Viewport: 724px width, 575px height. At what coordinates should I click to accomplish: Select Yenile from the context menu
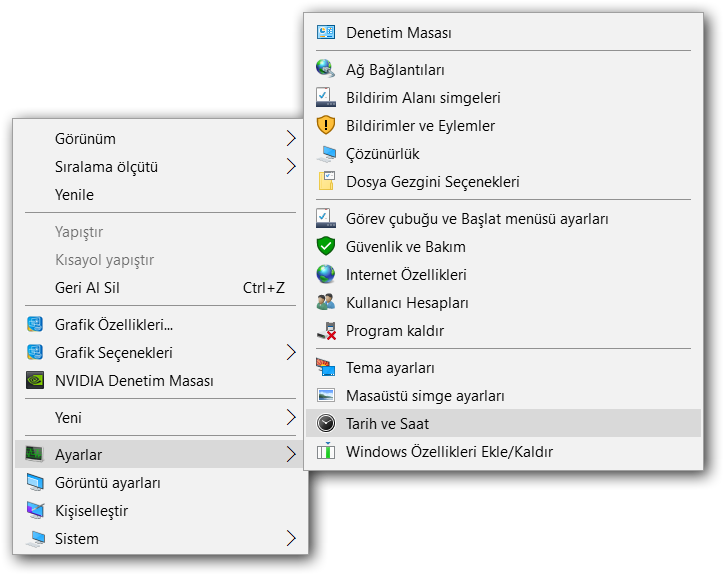75,194
